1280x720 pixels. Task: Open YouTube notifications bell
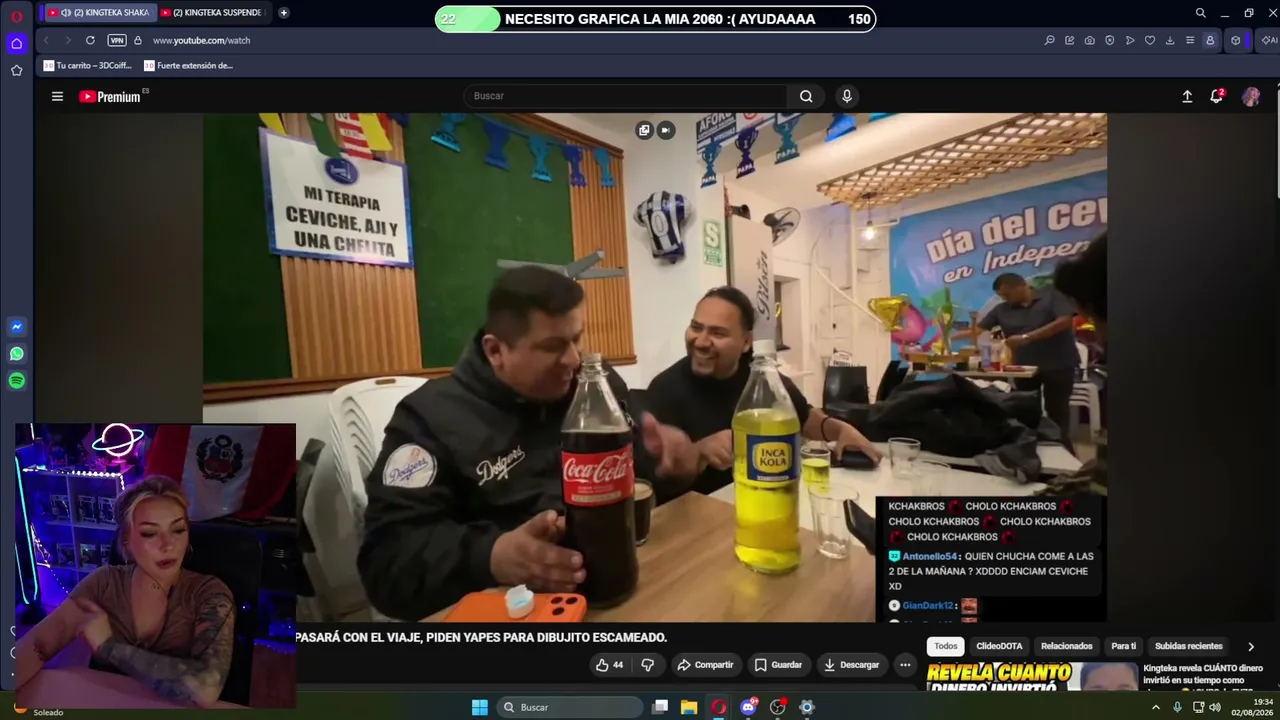(1217, 96)
